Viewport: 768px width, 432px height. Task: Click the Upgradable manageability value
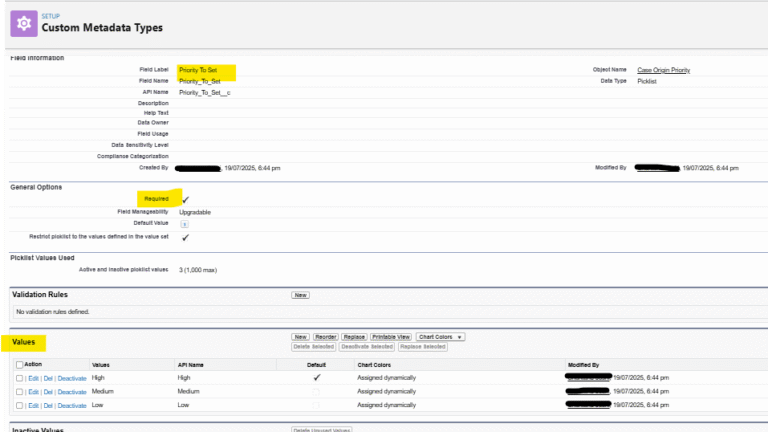pos(195,212)
